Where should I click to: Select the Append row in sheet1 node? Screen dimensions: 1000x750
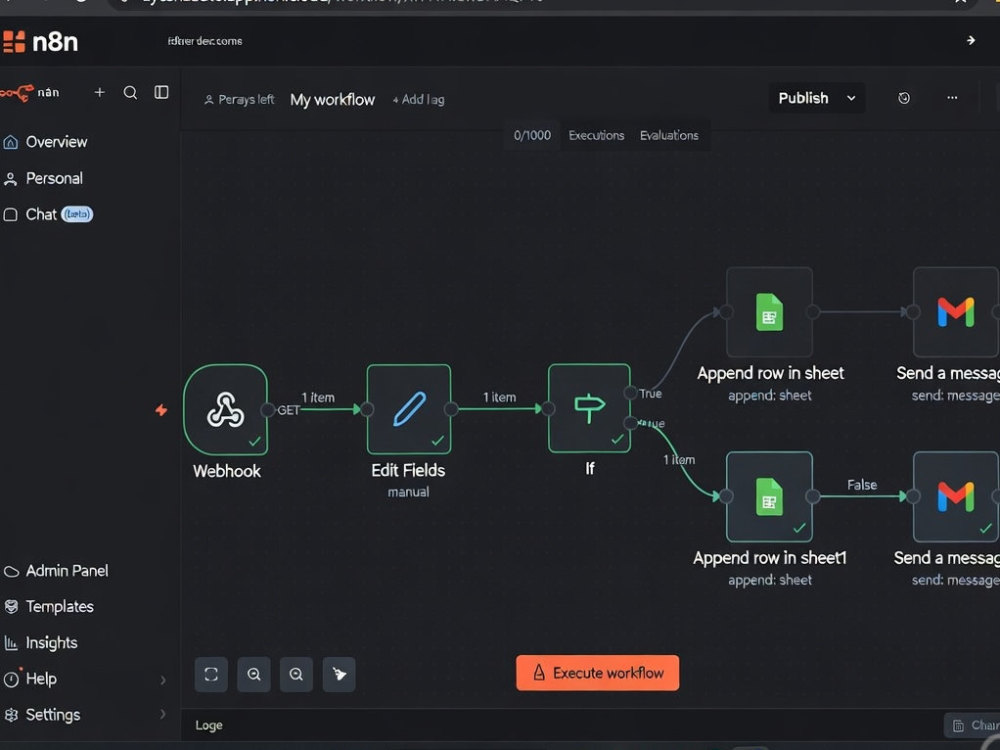(x=769, y=497)
